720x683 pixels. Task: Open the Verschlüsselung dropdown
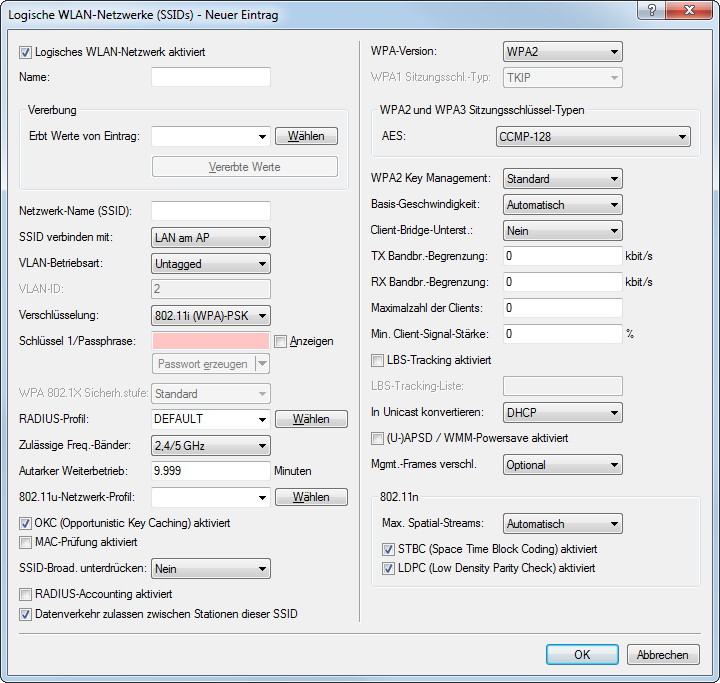211,315
